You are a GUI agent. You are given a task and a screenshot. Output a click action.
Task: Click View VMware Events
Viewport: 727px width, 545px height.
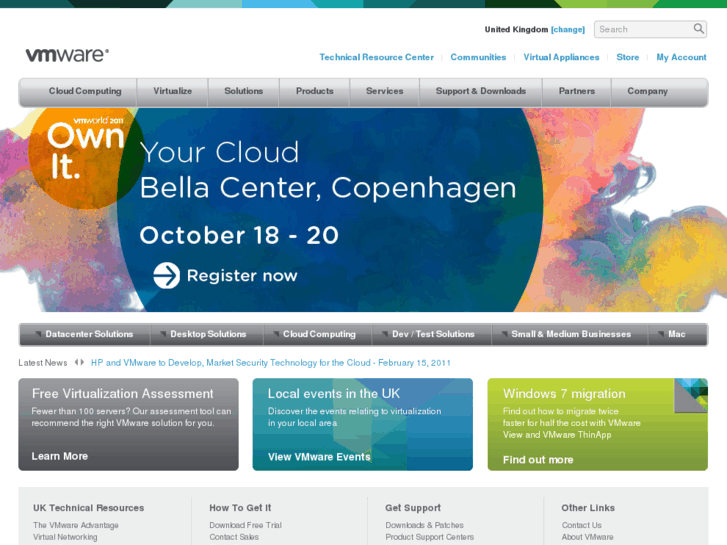(x=319, y=457)
